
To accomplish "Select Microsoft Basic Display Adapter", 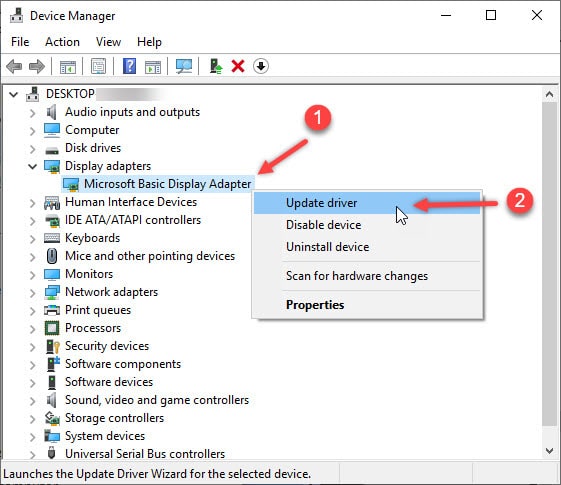I will tap(167, 184).
